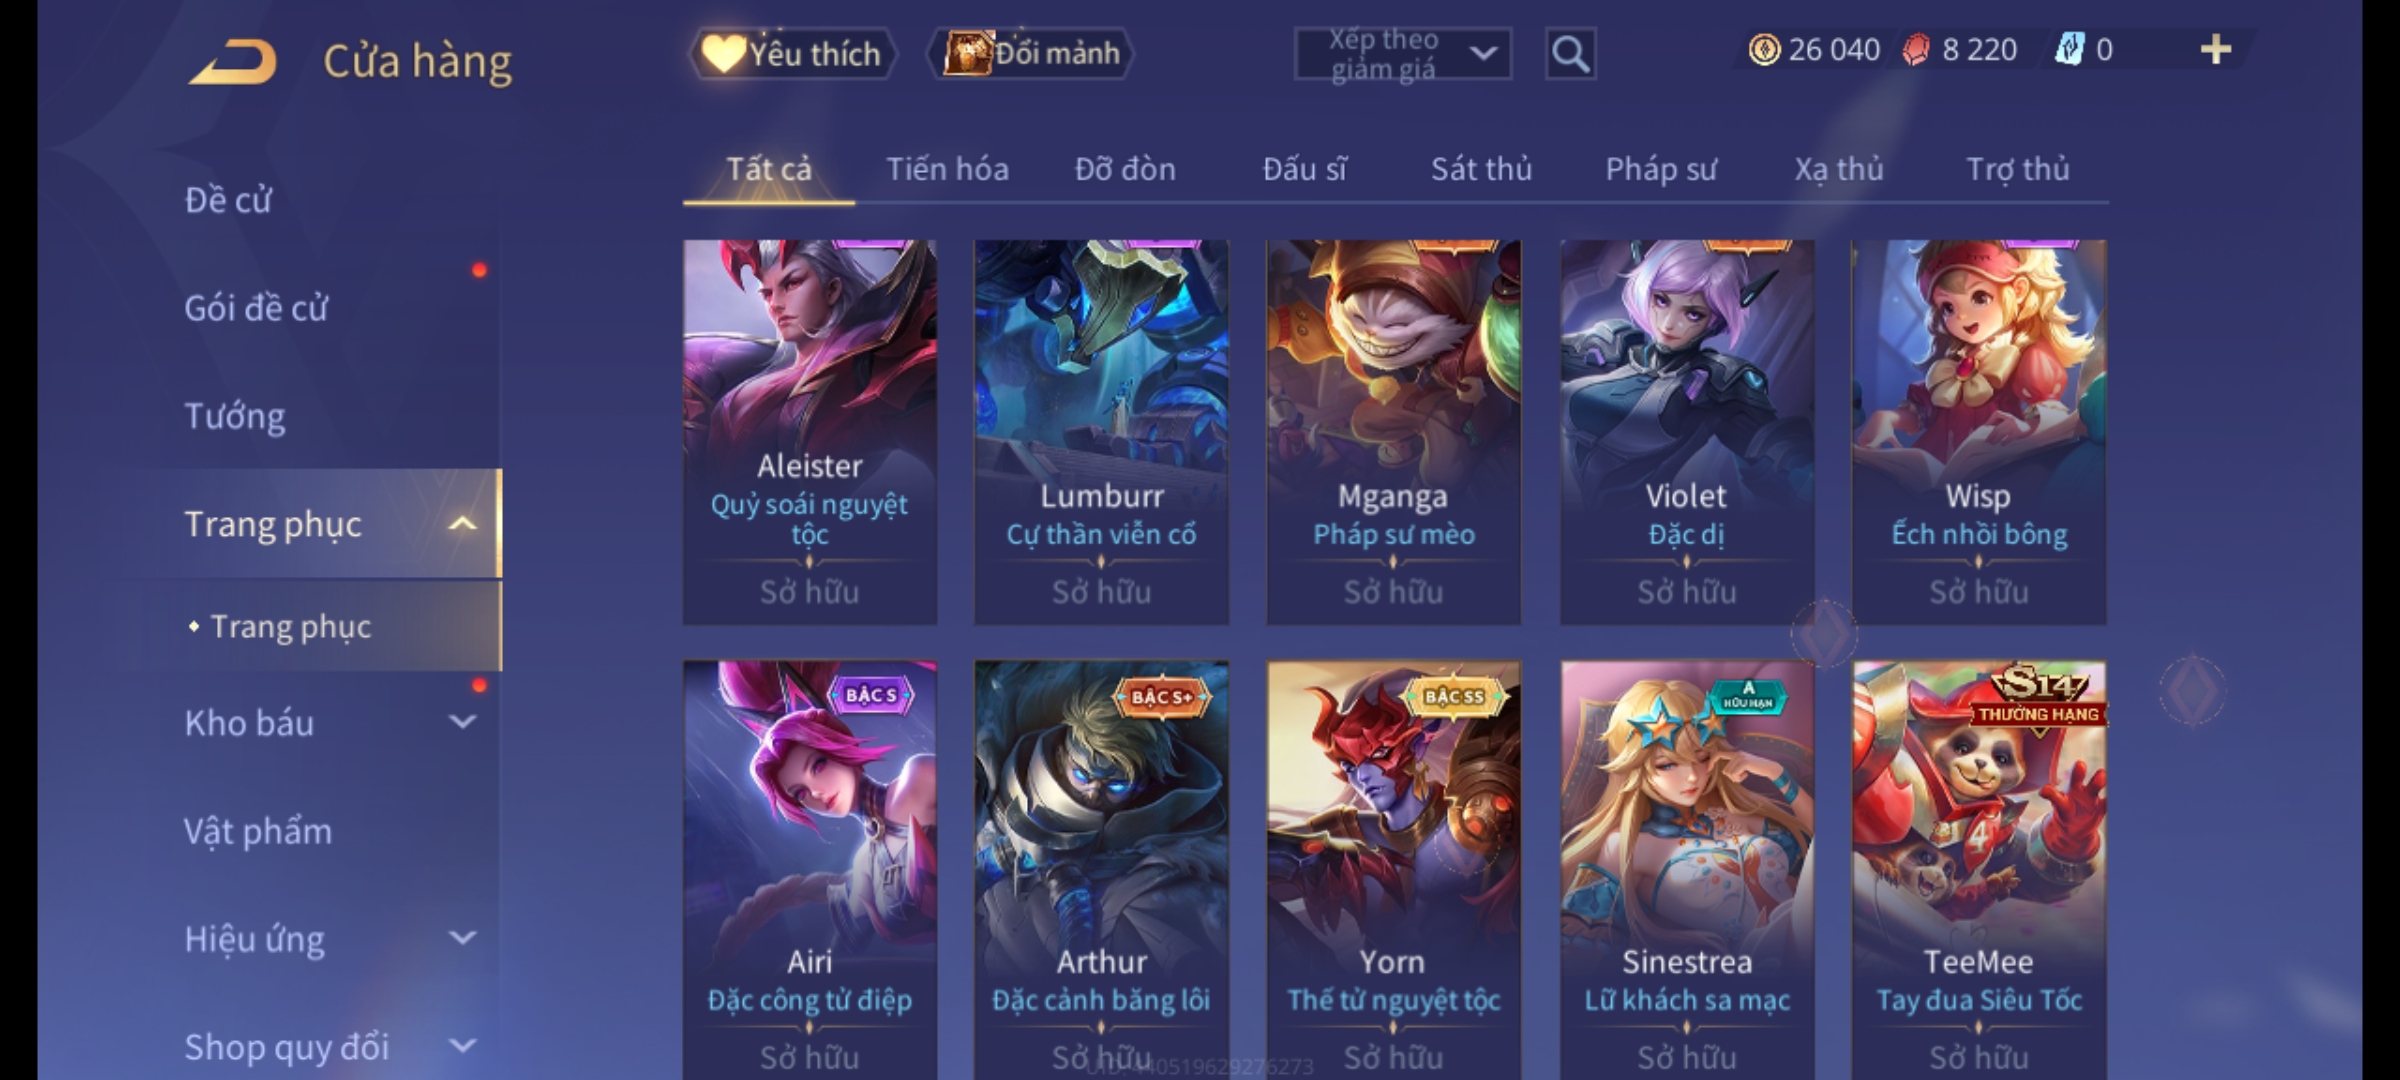Open Đổi mảnh fragment exchange

1032,53
